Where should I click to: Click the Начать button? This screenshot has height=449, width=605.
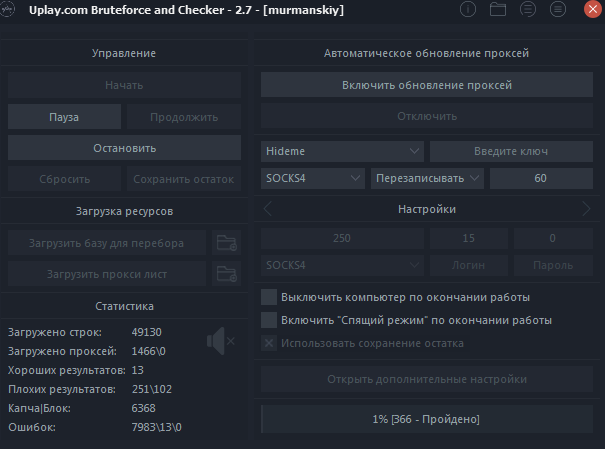pyautogui.click(x=124, y=85)
